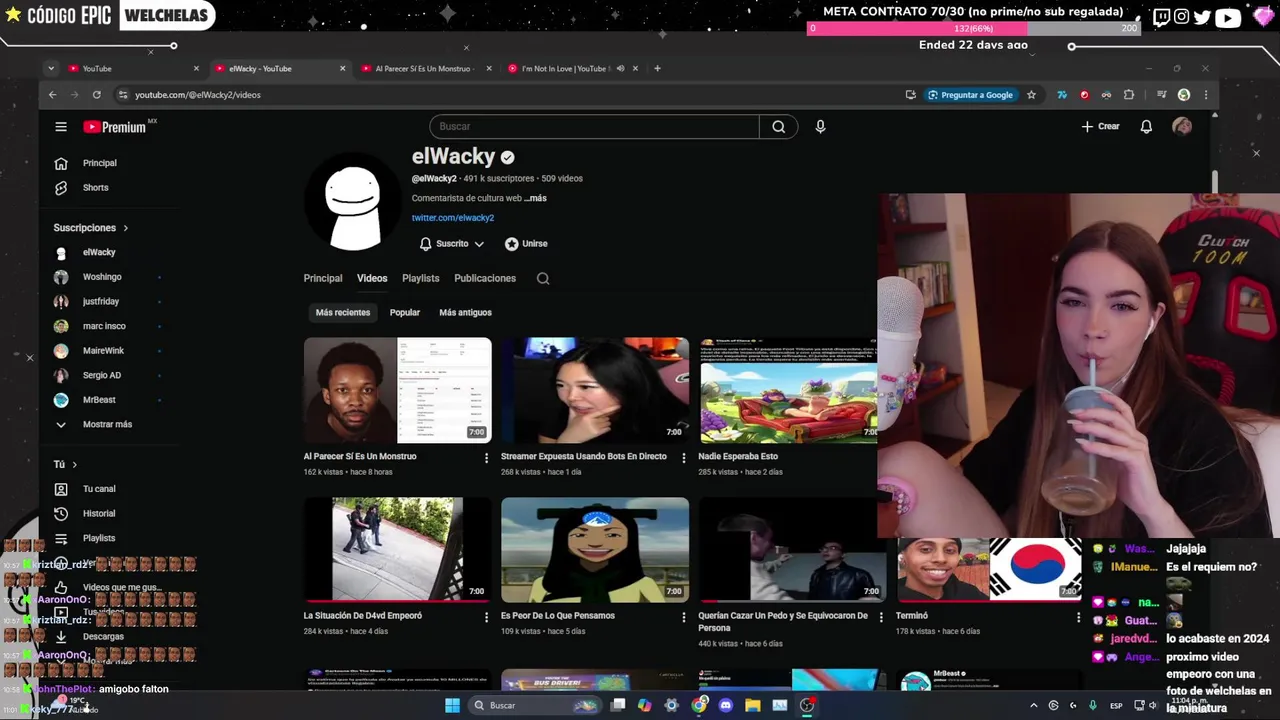Open the YouTube account avatar menu
This screenshot has width=1280, height=720.
click(x=1182, y=127)
